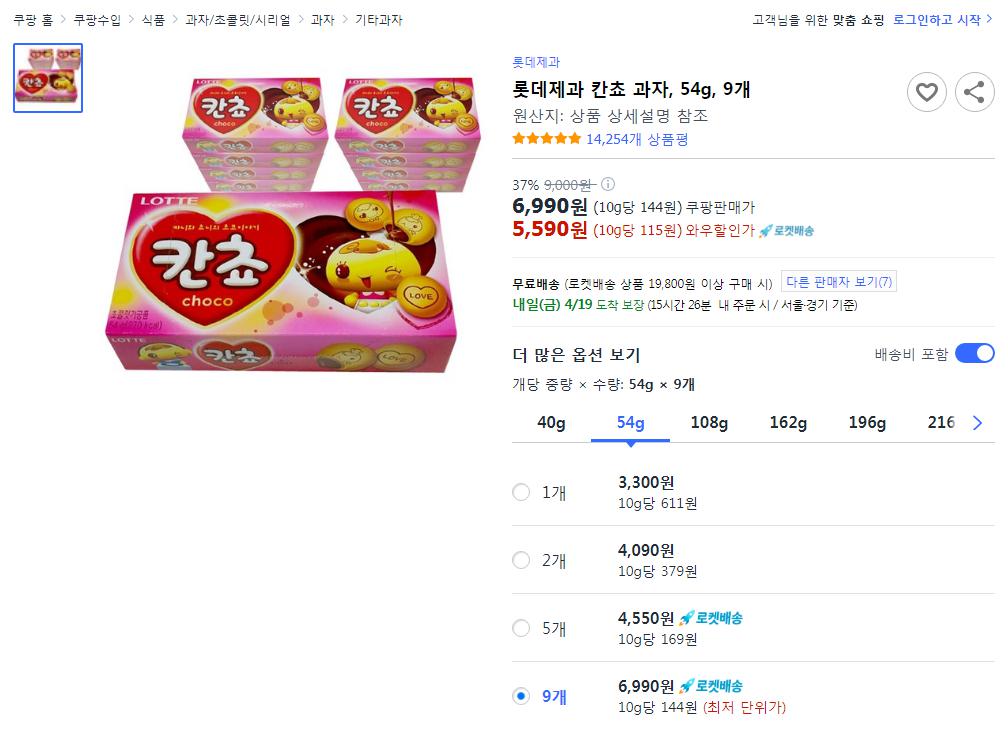Screen dimensions: 1008x738
Task: Switch to the 40g weight tab
Action: pos(551,422)
